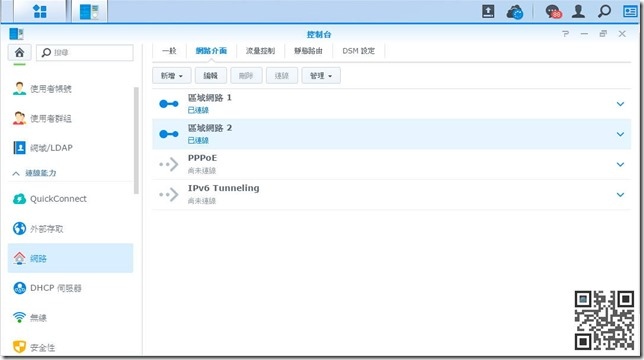
Task: Switch to the 網路介面 tab
Action: (211, 51)
